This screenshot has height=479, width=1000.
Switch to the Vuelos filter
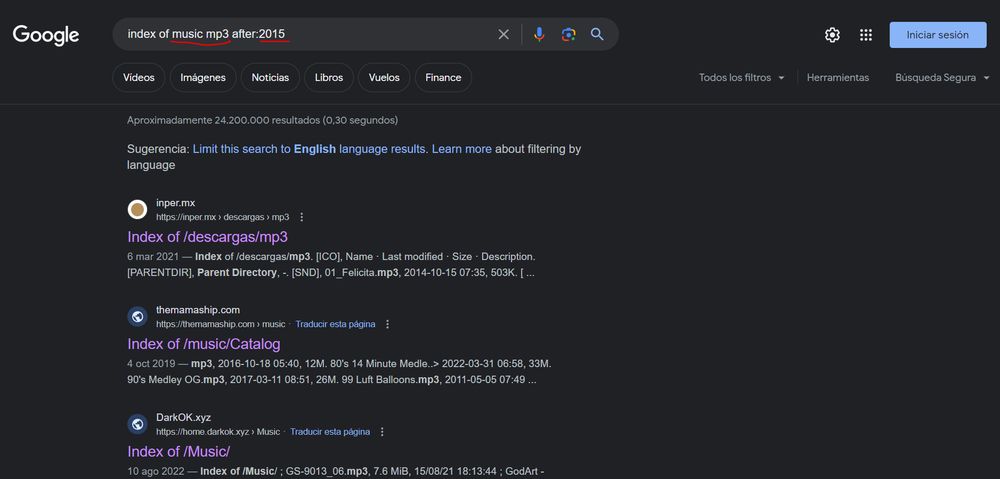(x=384, y=78)
